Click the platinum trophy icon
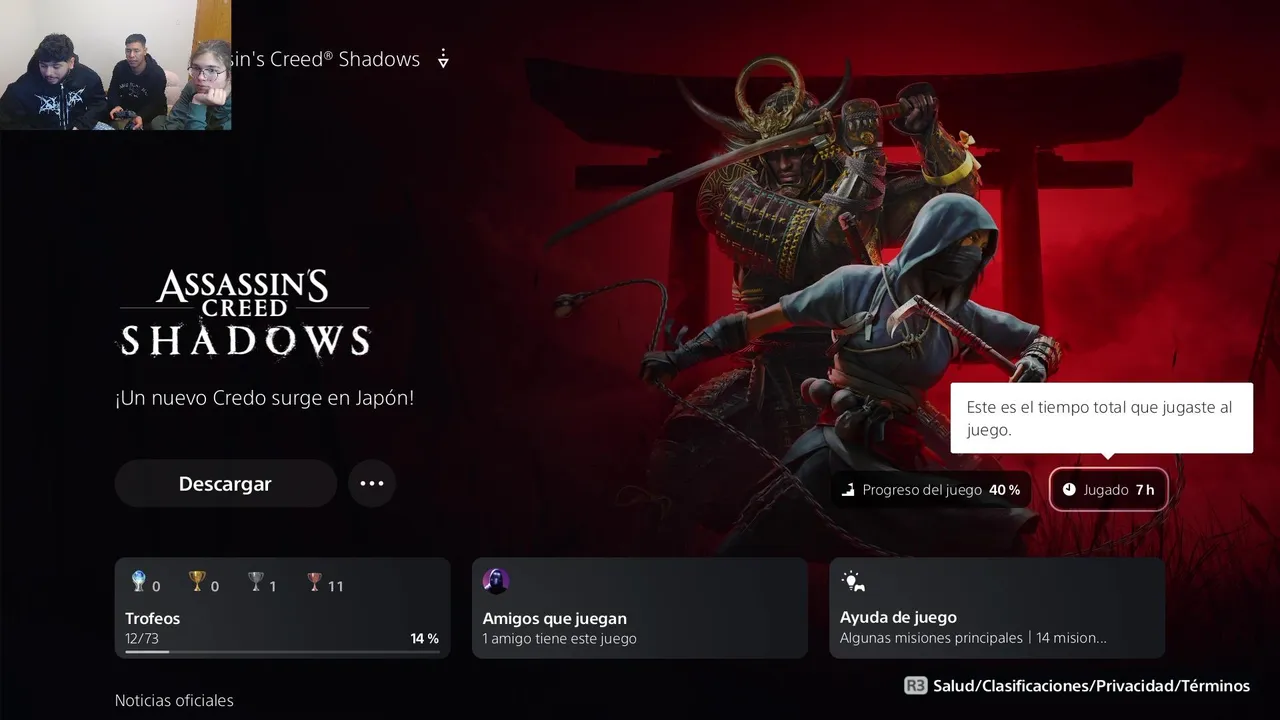The width and height of the screenshot is (1280, 720). click(139, 582)
